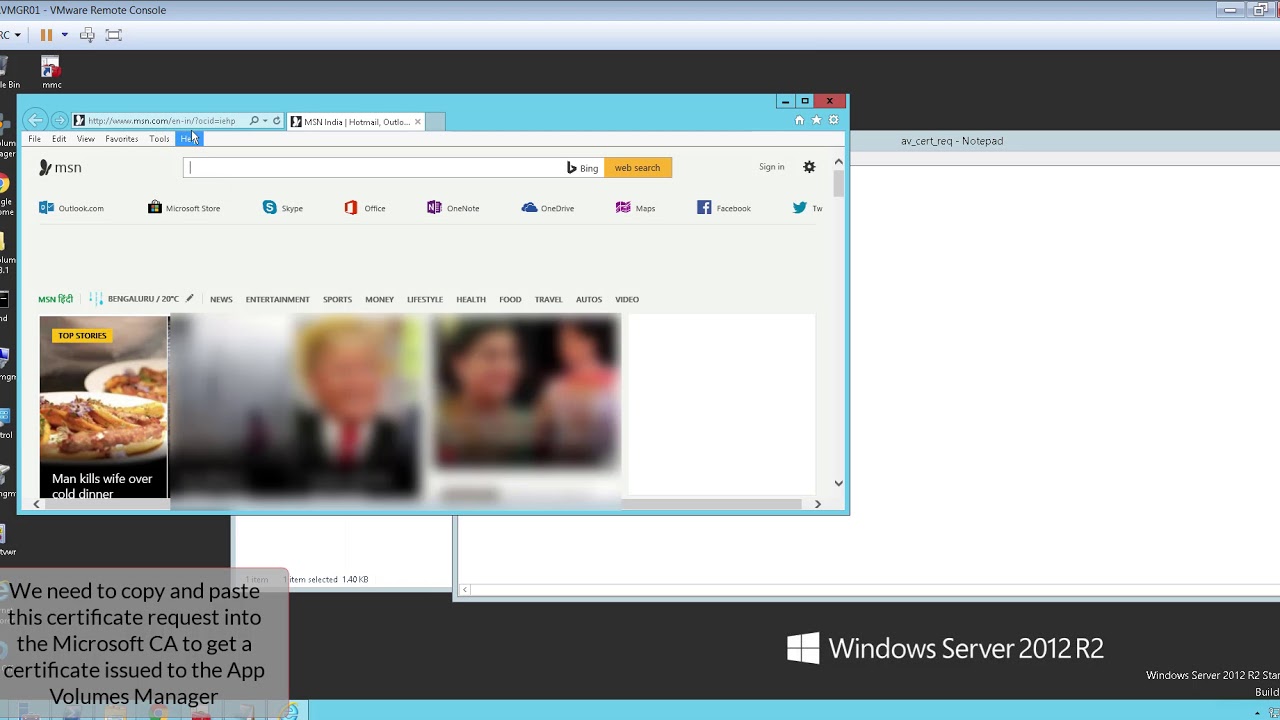Open the Facebook link
1280x720 pixels.
coord(724,208)
